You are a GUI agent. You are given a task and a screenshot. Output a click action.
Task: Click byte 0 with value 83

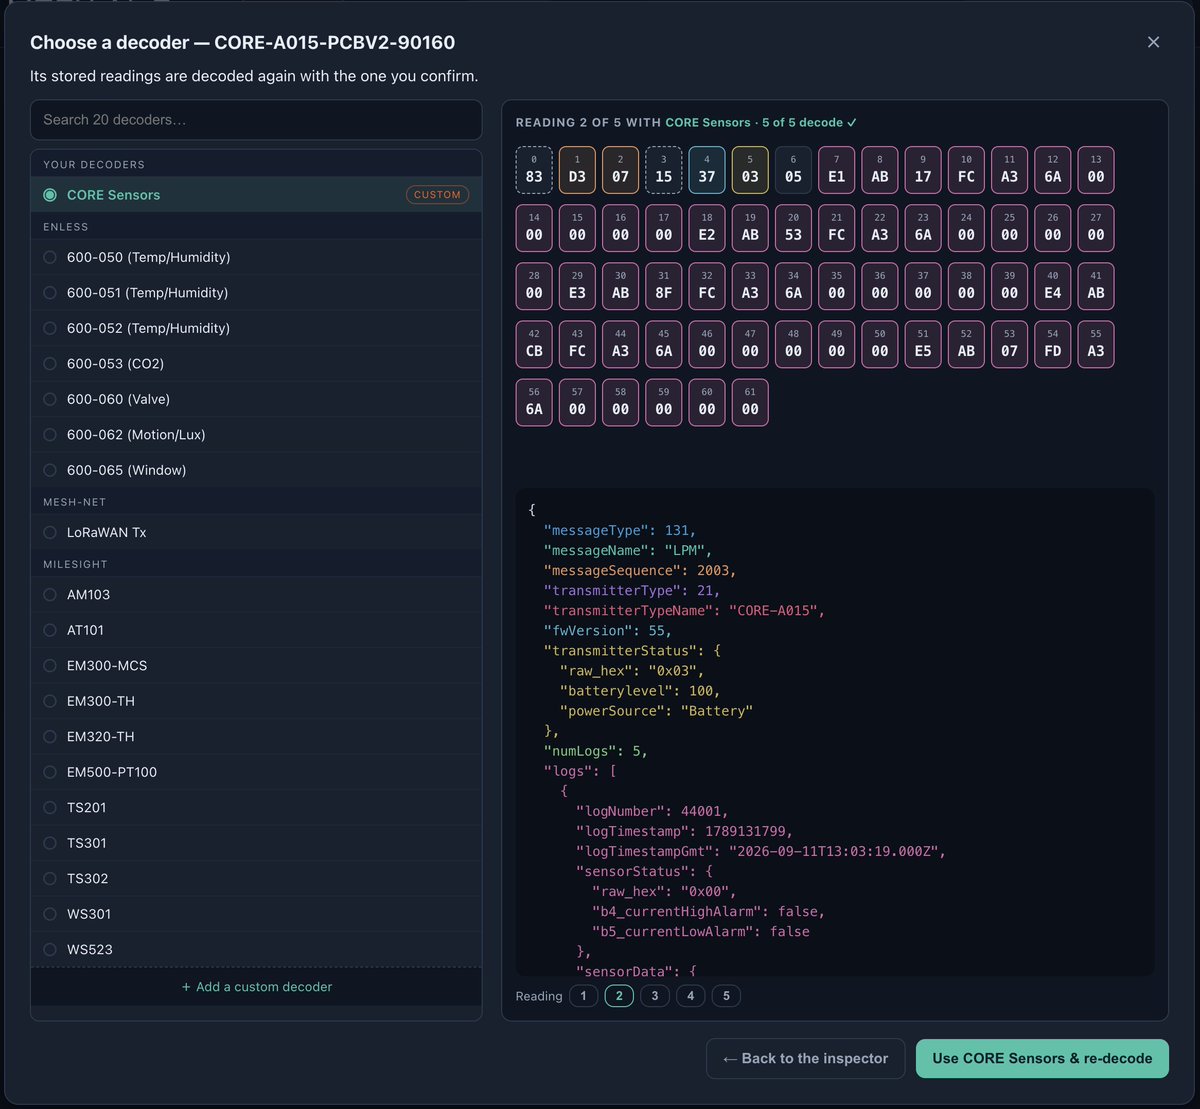[x=534, y=170]
